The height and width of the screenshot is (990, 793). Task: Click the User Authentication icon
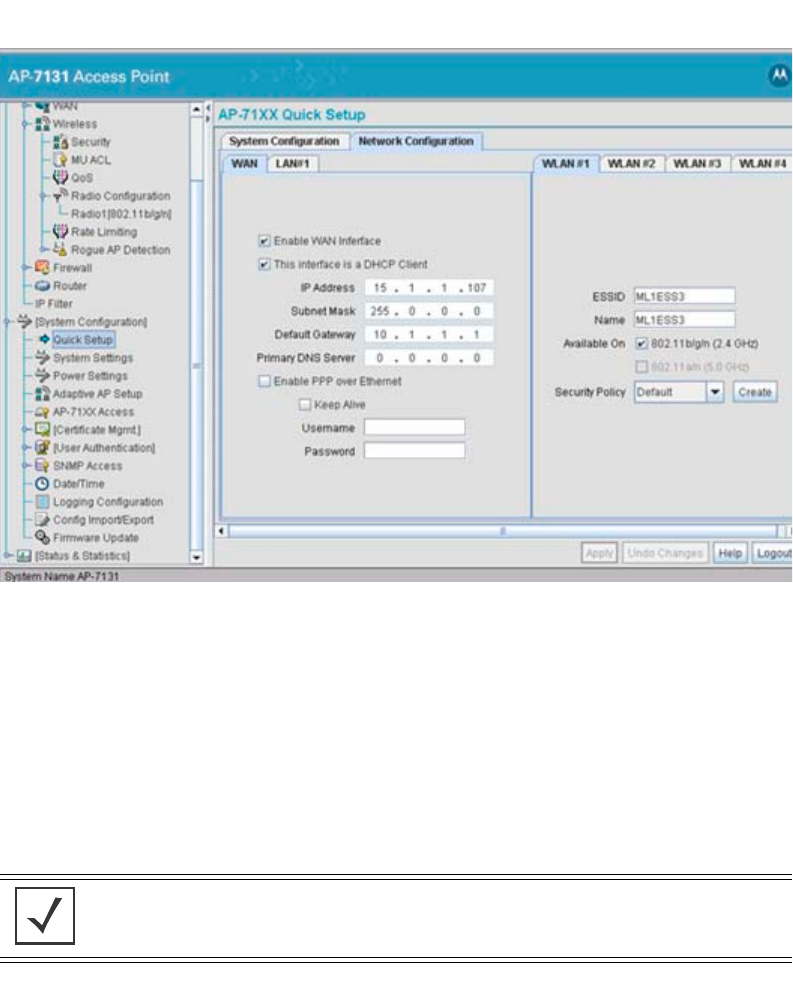pos(42,447)
